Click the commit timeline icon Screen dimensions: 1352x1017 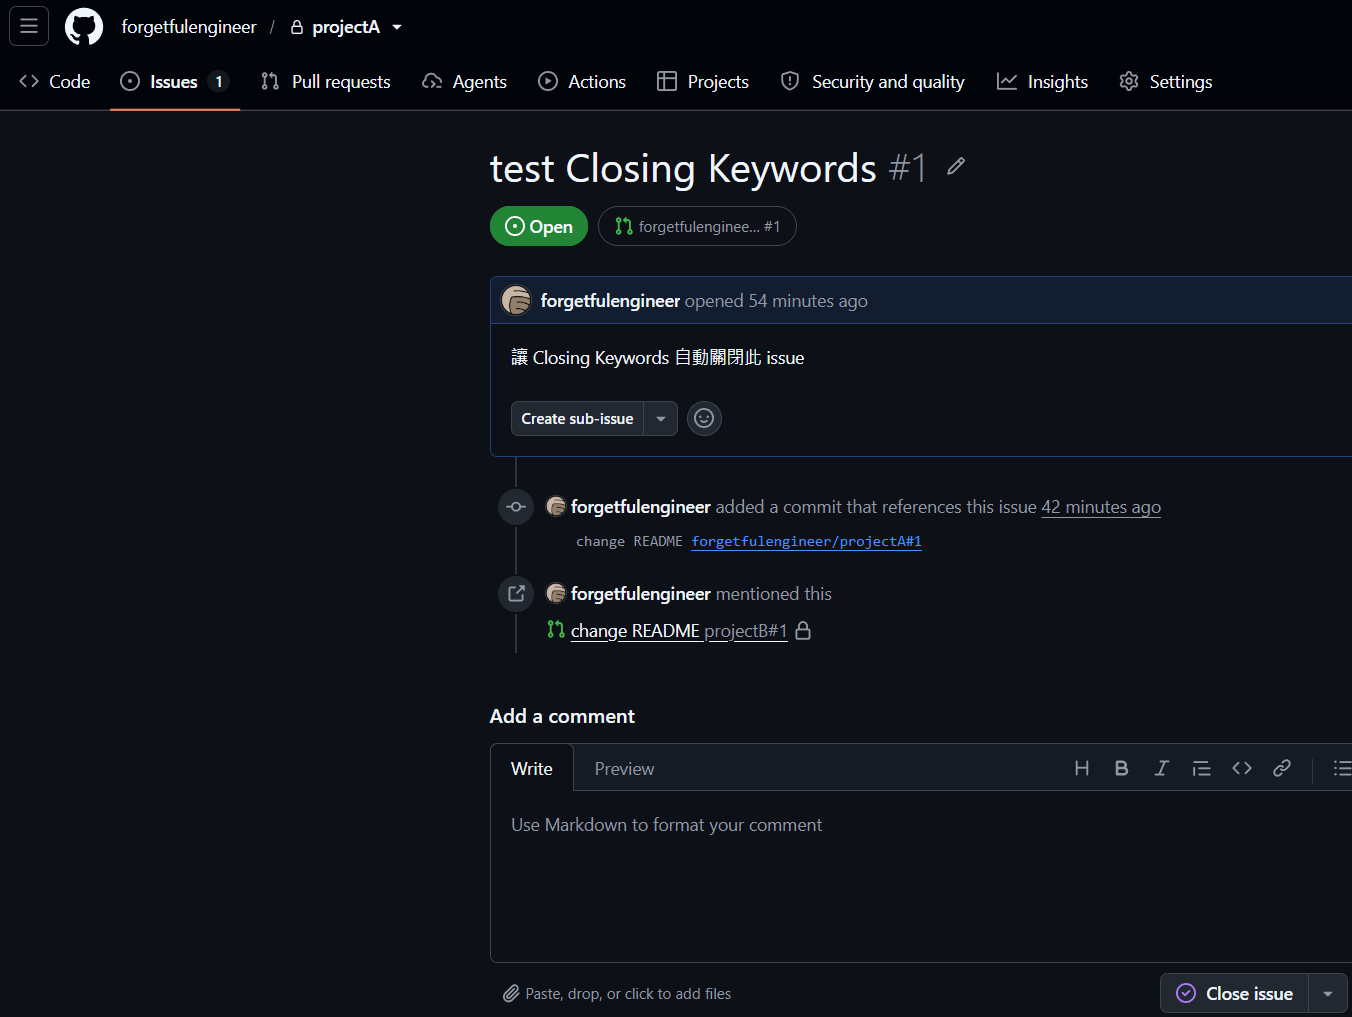(x=516, y=507)
